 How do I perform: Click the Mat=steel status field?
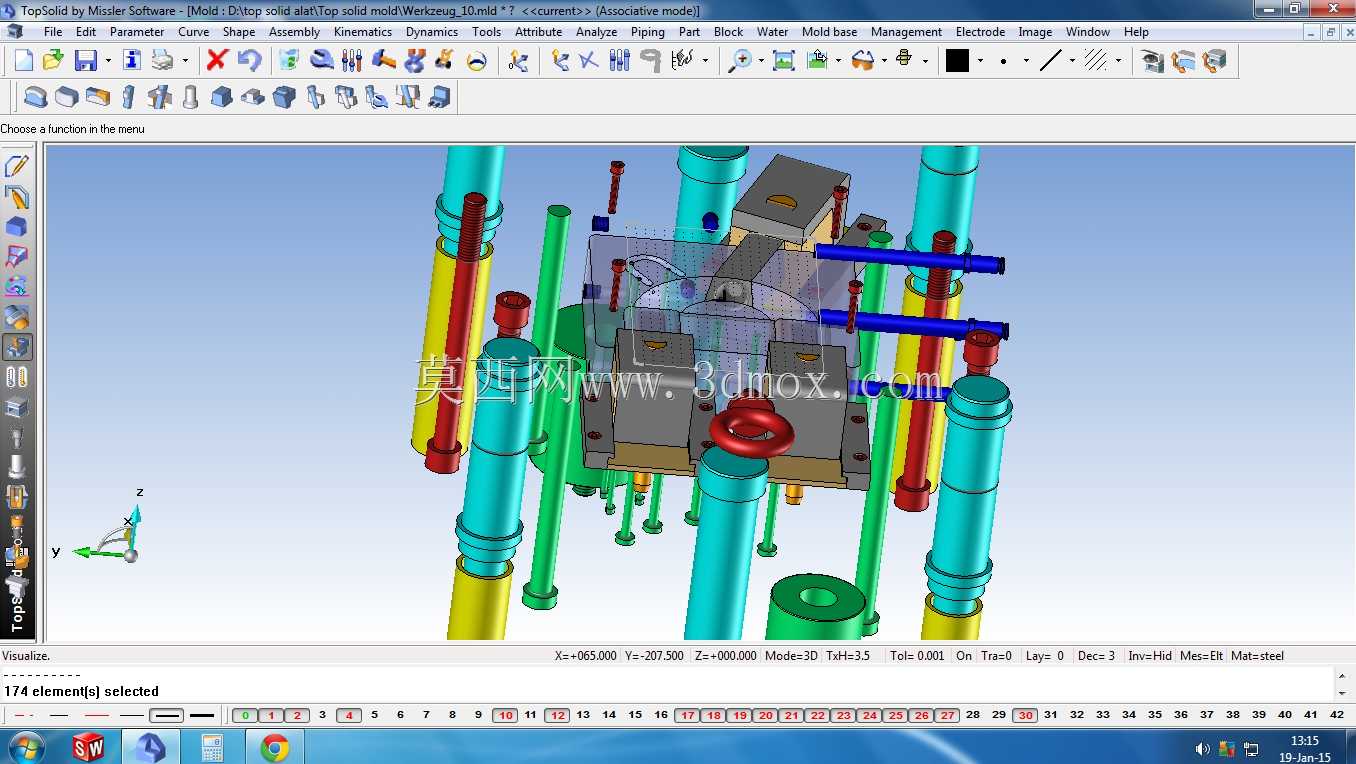pos(1258,656)
